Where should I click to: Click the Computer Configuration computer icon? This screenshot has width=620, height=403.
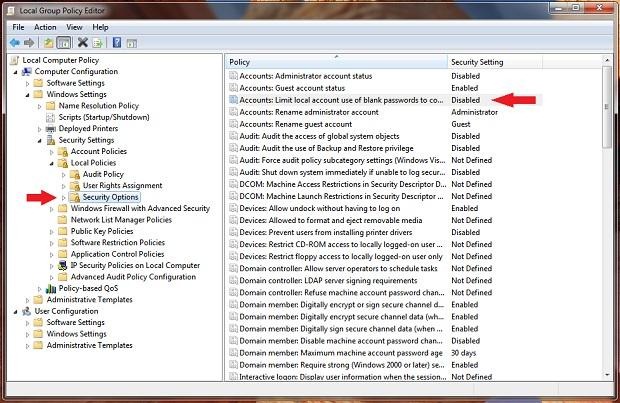coord(26,72)
